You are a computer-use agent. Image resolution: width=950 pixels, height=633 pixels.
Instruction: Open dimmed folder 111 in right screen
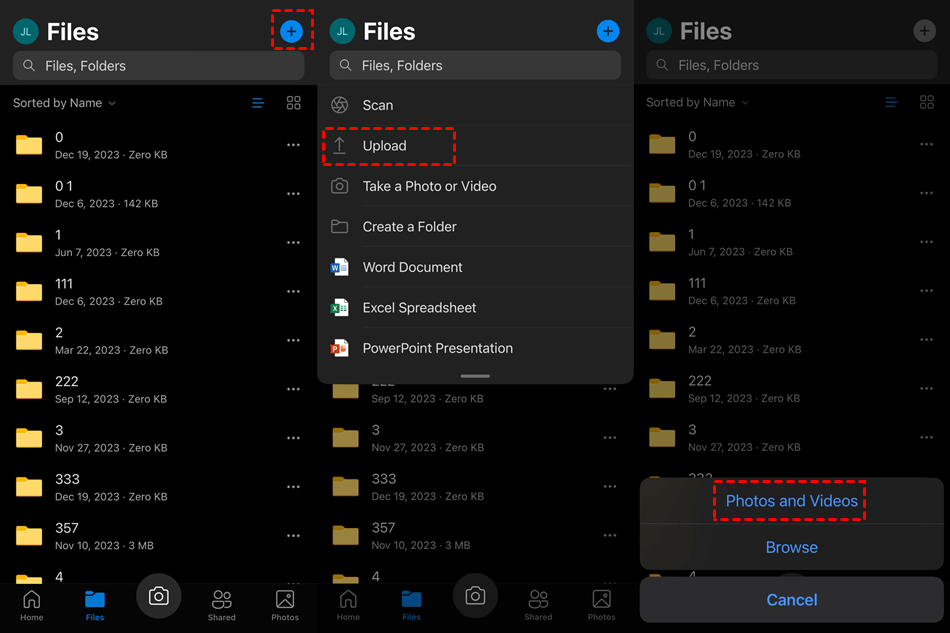pos(792,291)
